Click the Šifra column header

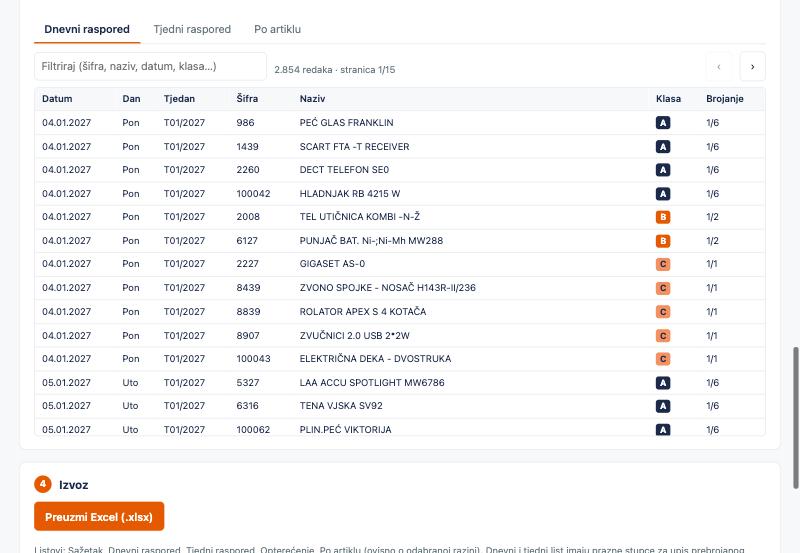(247, 99)
